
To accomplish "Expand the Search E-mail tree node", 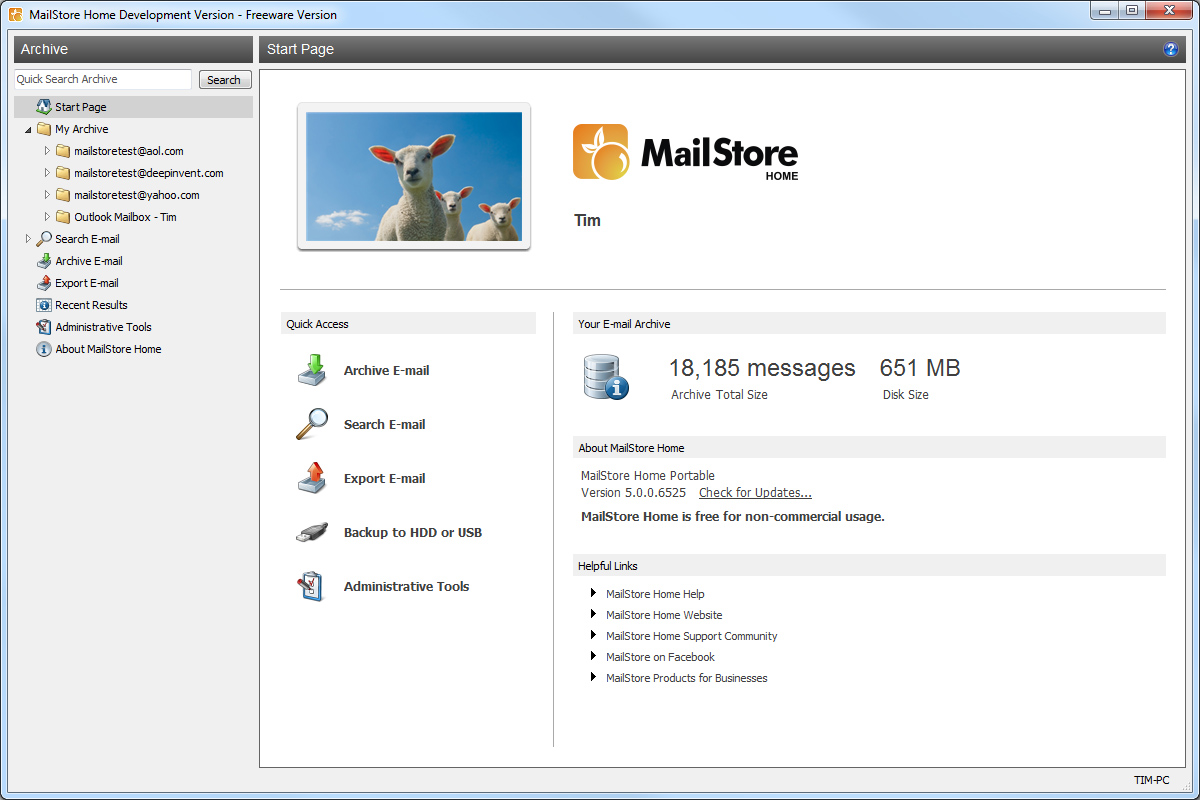I will 28,239.
